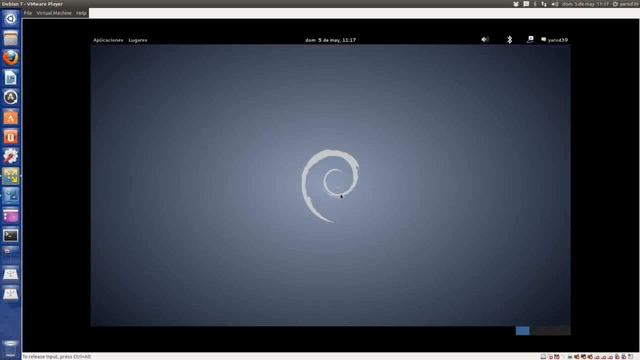
Task: Open the host sound volume indicator
Action: point(555,4)
